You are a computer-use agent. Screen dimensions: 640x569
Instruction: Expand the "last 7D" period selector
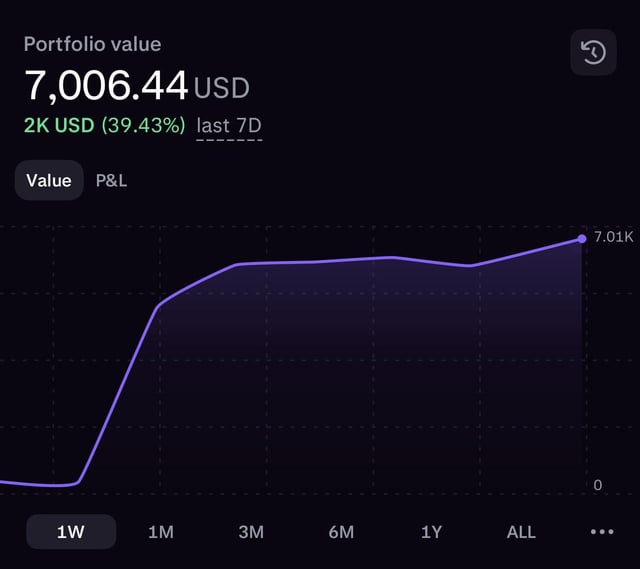point(229,126)
